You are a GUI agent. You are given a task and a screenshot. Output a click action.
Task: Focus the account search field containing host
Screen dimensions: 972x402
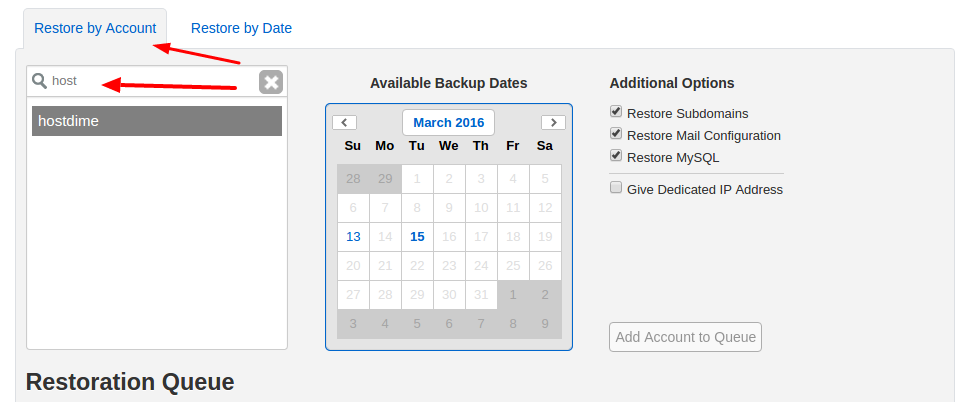(x=153, y=81)
